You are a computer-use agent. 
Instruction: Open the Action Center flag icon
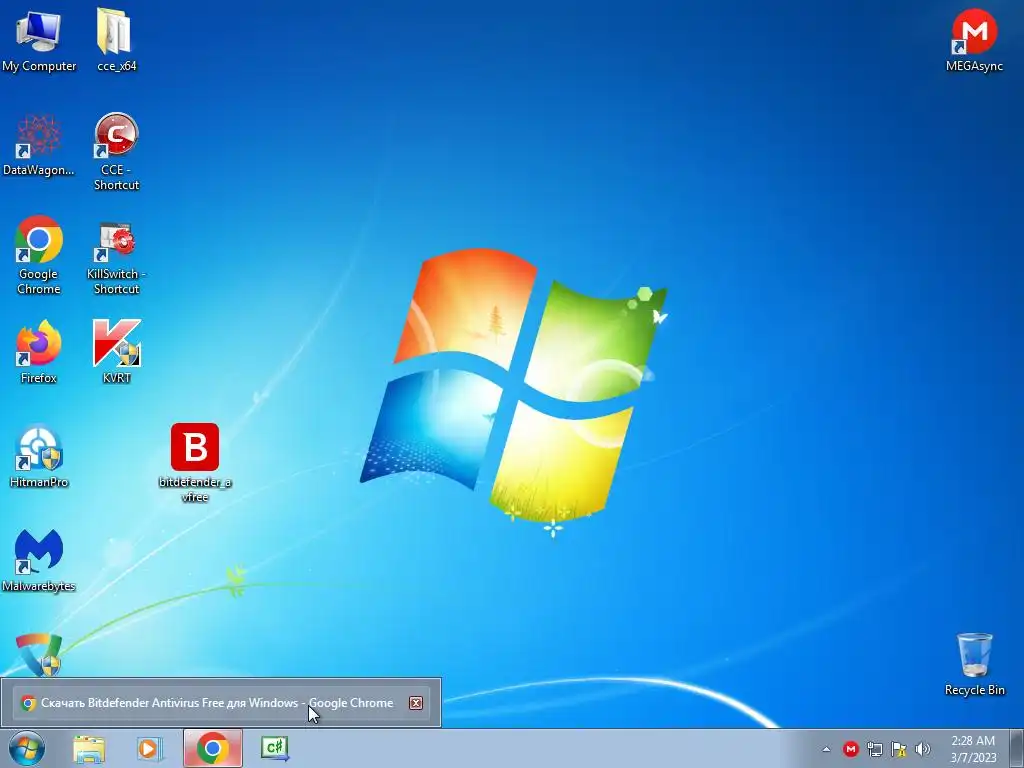(899, 749)
